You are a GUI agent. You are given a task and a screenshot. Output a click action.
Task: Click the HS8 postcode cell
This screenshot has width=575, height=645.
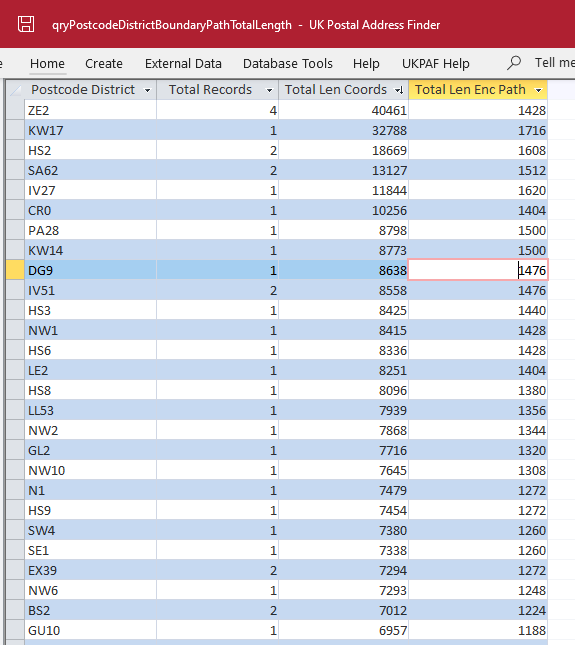pyautogui.click(x=90, y=390)
